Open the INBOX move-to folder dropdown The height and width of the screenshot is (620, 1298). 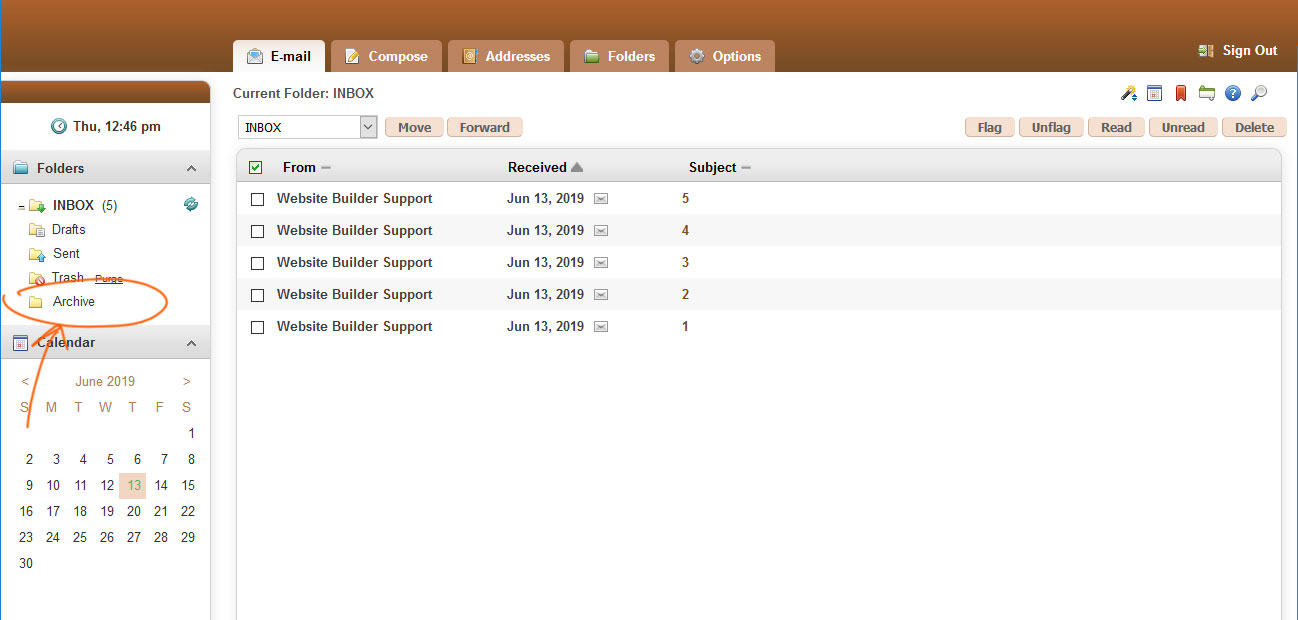pyautogui.click(x=308, y=127)
